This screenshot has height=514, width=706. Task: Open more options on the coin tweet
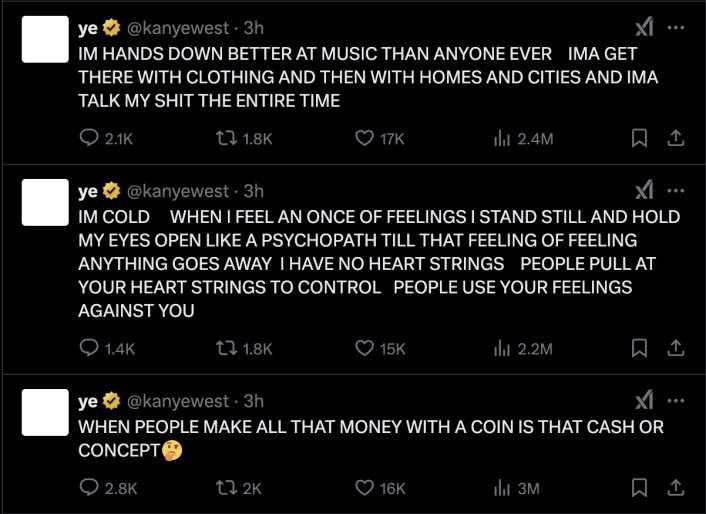[x=676, y=400]
